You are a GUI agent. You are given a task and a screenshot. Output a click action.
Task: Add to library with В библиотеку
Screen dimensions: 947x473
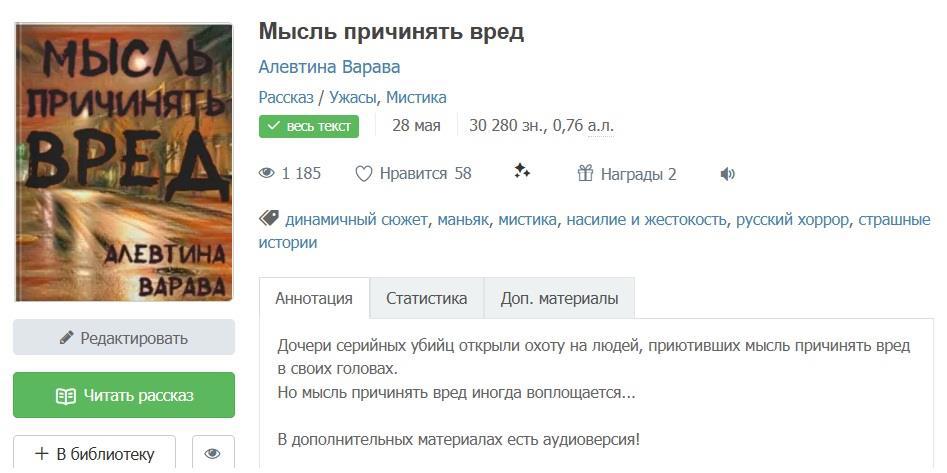pos(95,454)
